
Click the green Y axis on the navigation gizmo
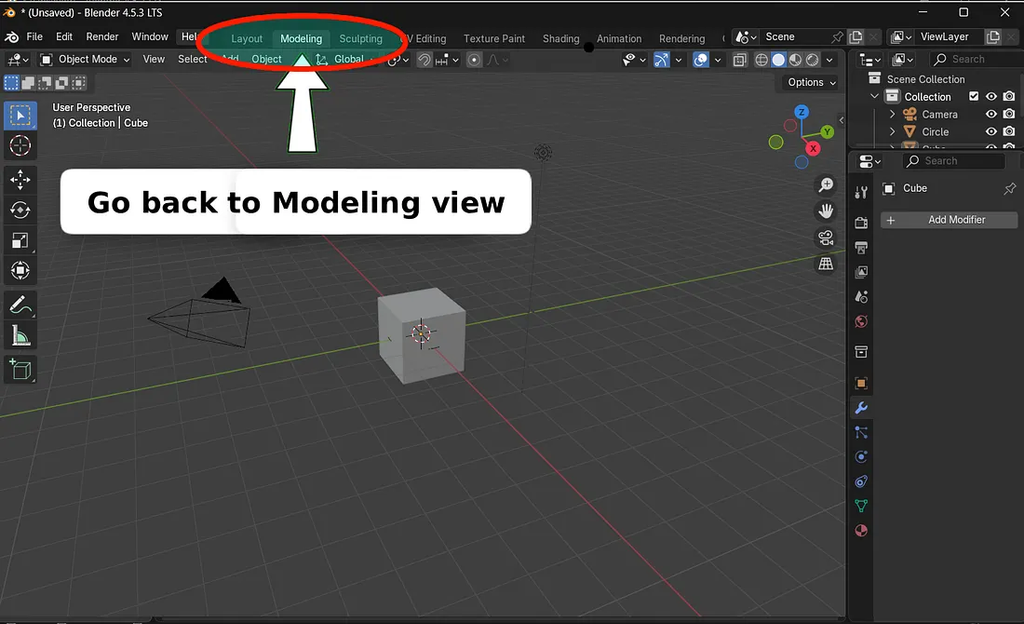tap(825, 131)
